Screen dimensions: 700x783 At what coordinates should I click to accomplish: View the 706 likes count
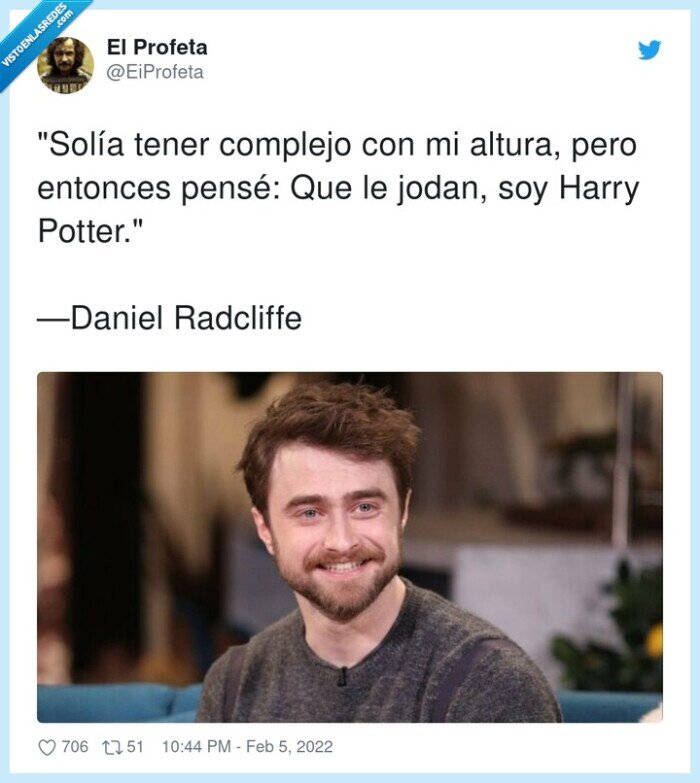(74, 747)
